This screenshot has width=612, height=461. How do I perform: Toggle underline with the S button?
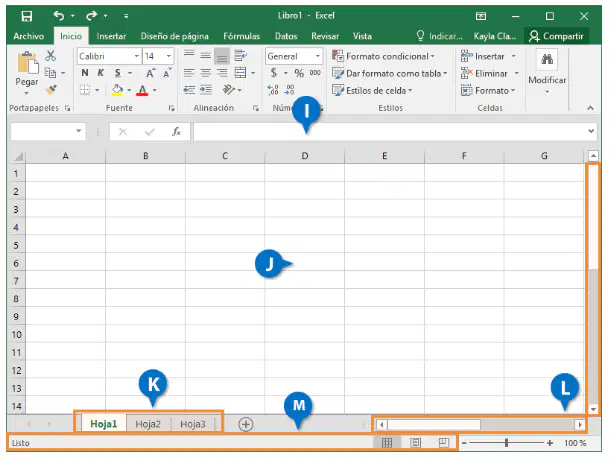pos(117,73)
